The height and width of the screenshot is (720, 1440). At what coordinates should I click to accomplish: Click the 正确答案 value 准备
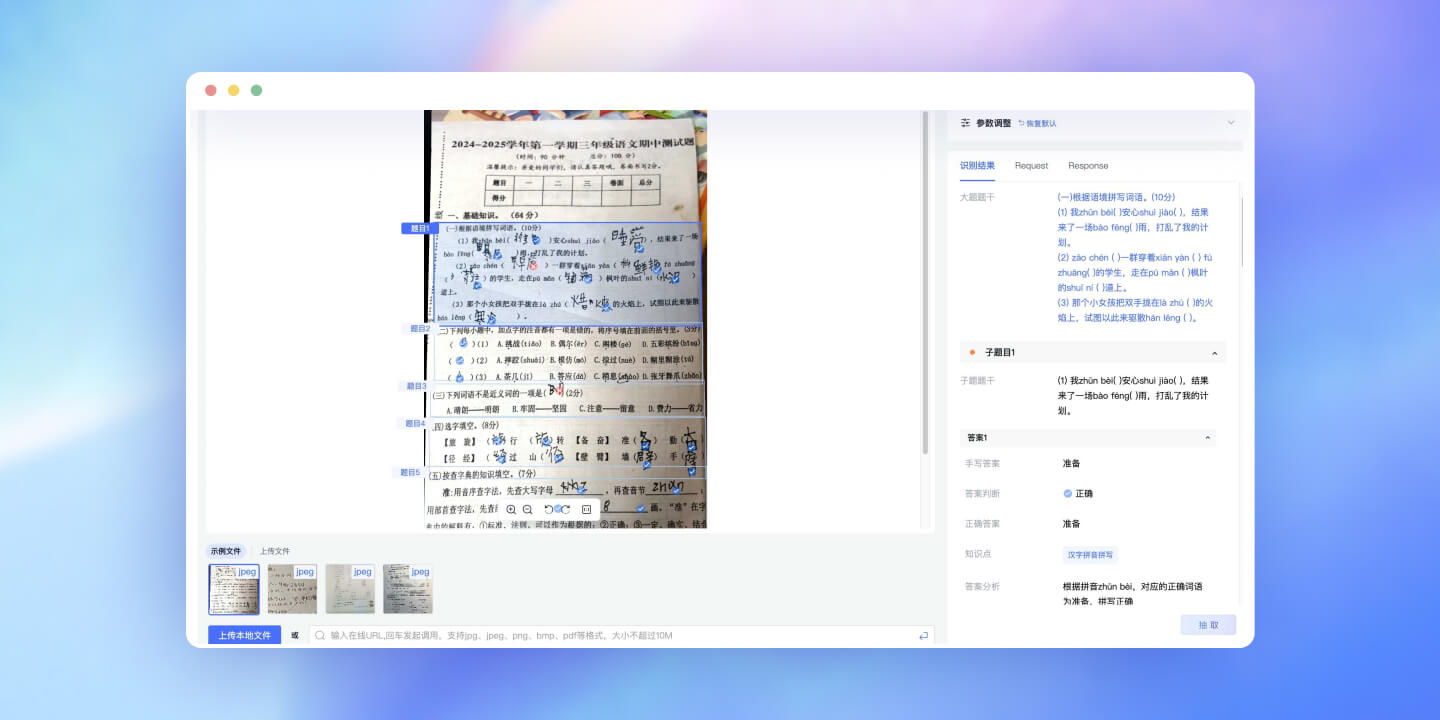click(x=1071, y=524)
